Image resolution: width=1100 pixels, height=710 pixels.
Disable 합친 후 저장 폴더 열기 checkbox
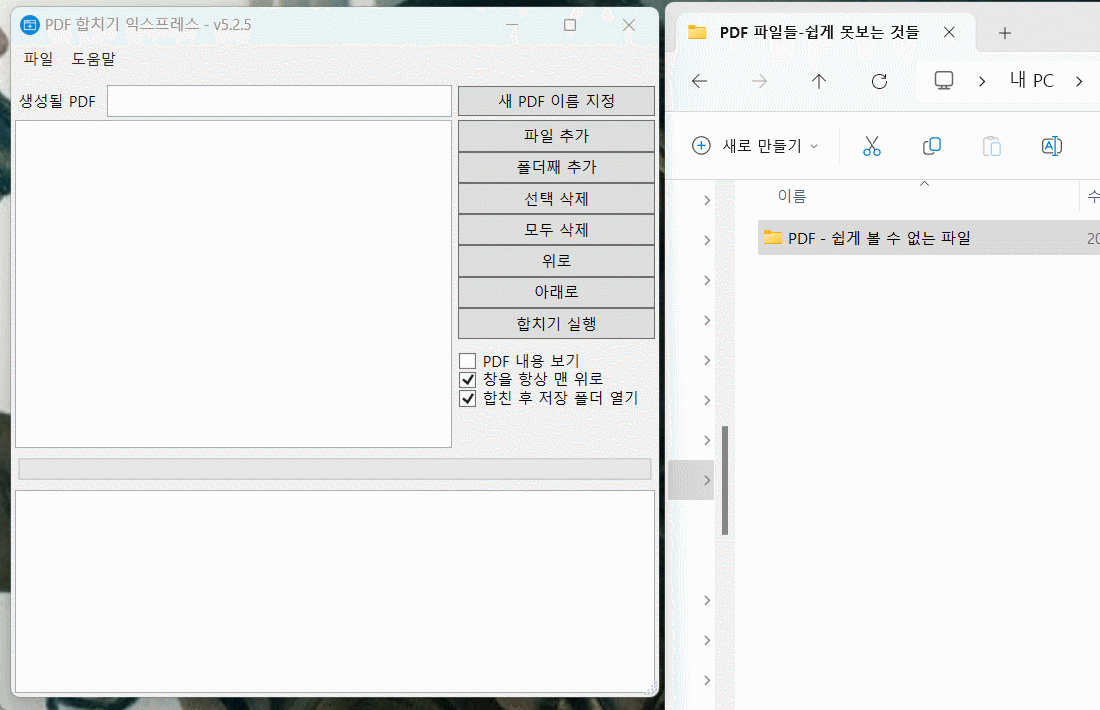pos(467,398)
